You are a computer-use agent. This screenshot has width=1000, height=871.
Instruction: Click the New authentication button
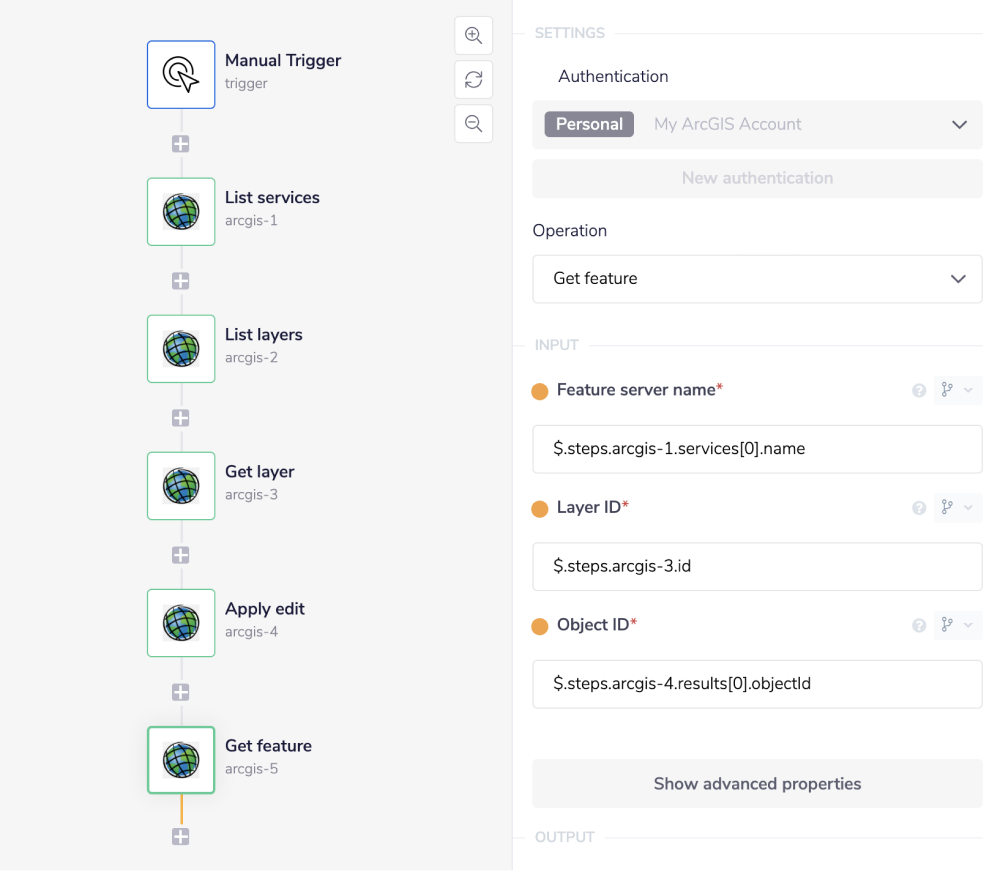click(757, 178)
